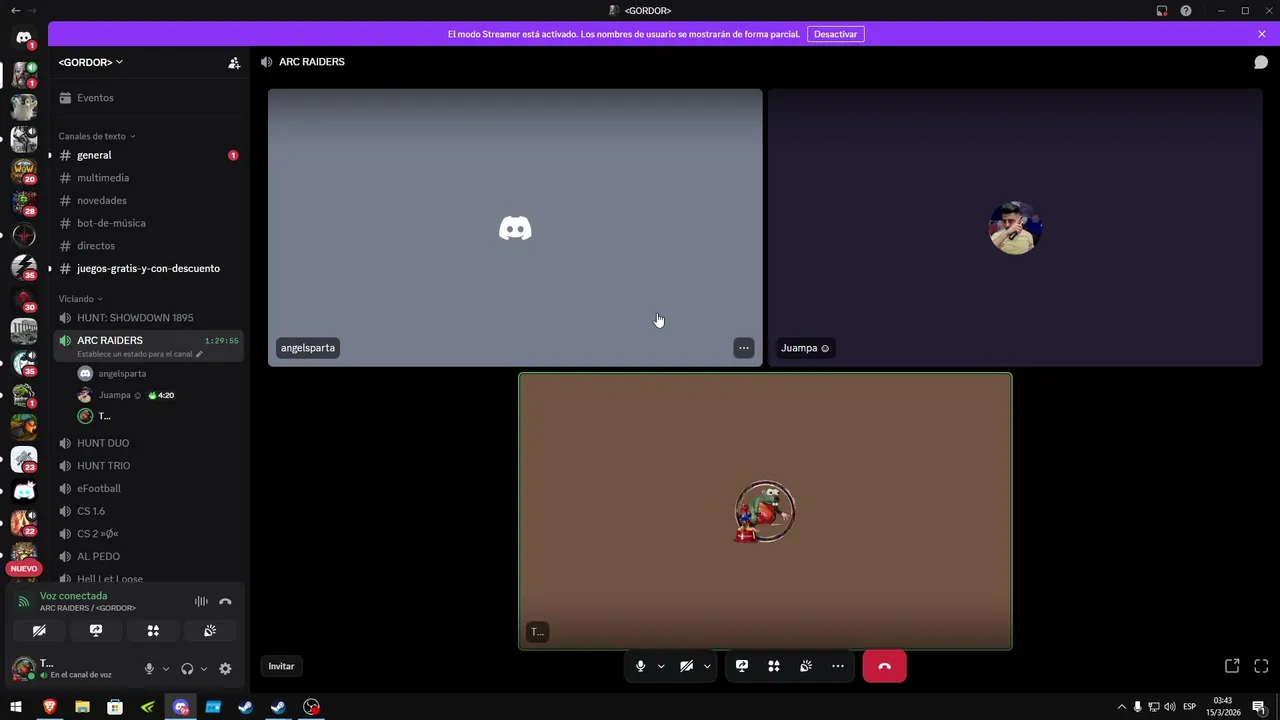Collapse the Canales de texto category
Image resolution: width=1280 pixels, height=720 pixels.
(96, 136)
